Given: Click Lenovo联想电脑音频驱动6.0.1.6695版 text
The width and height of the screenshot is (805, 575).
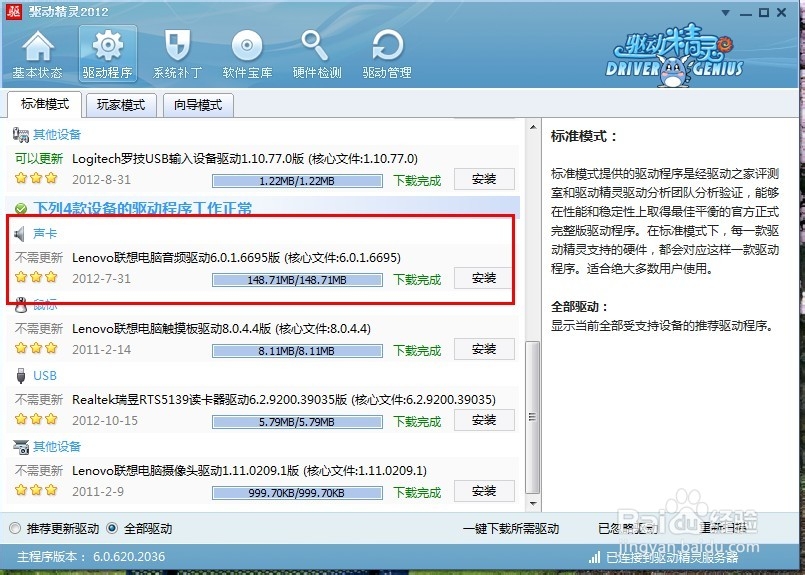Looking at the screenshot, I should coord(176,257).
